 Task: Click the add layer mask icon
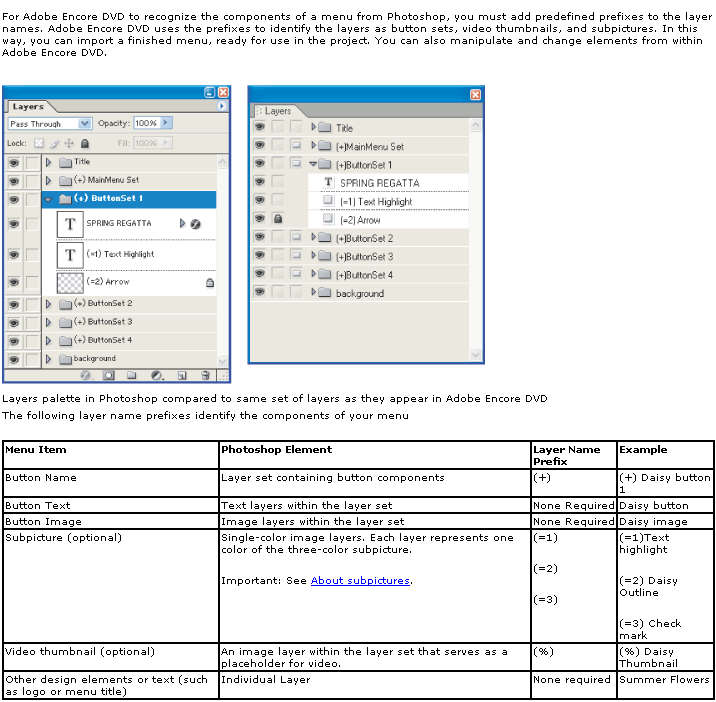(108, 375)
